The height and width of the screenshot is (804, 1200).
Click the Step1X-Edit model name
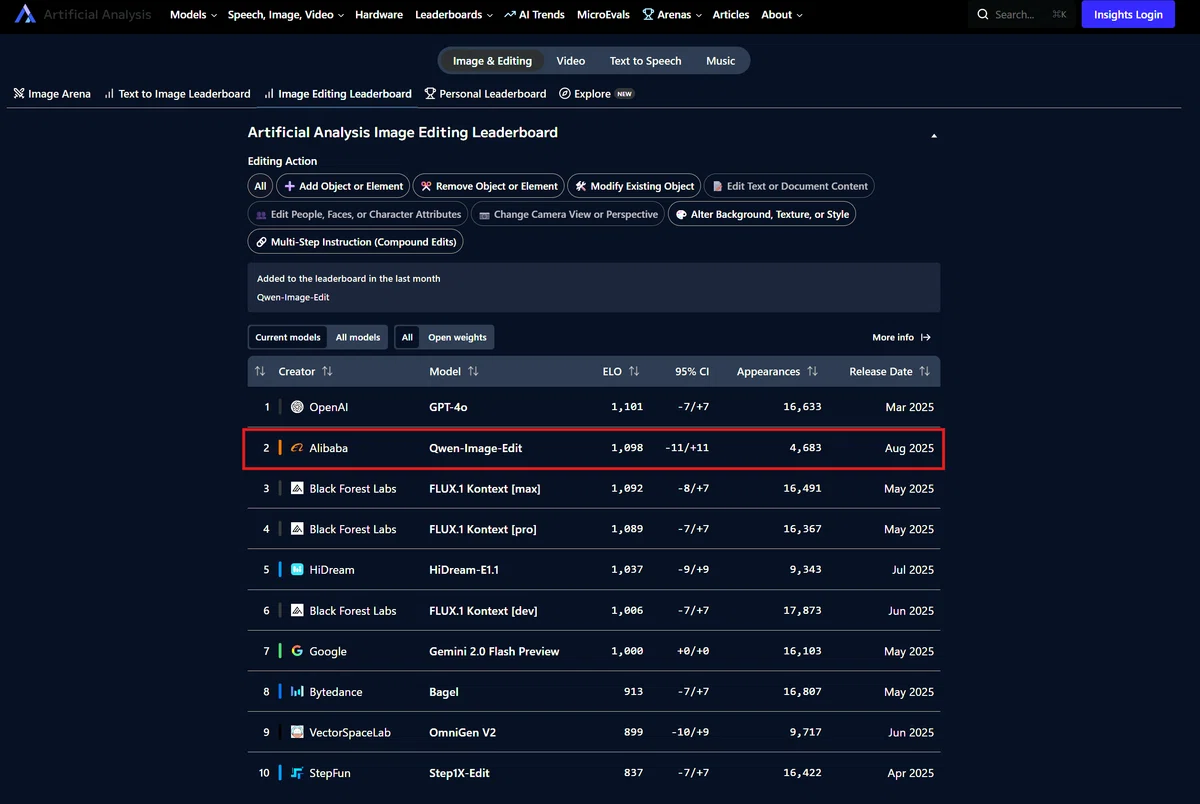459,773
